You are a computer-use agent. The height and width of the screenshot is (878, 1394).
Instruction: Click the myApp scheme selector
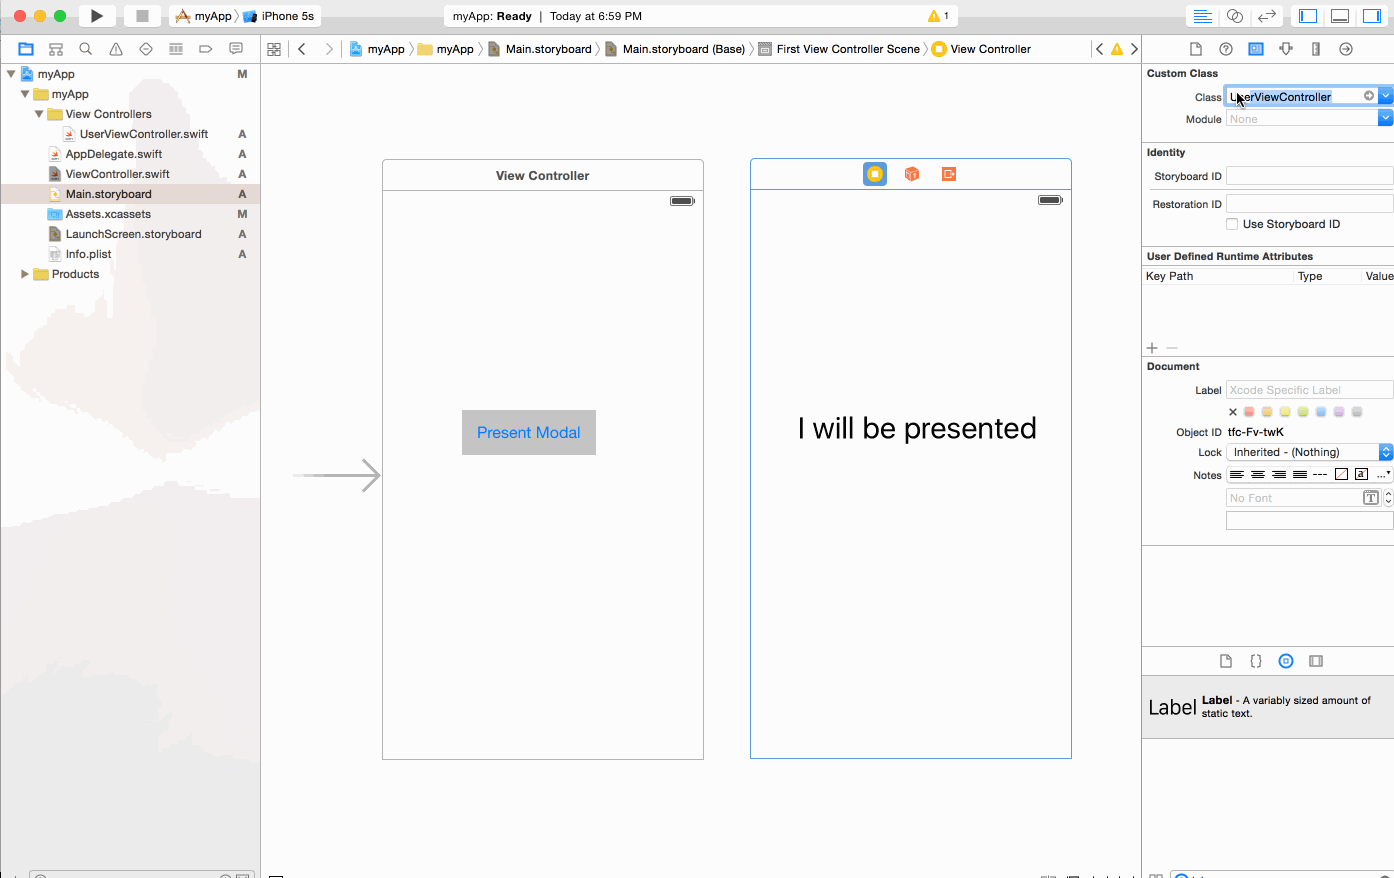pos(204,16)
